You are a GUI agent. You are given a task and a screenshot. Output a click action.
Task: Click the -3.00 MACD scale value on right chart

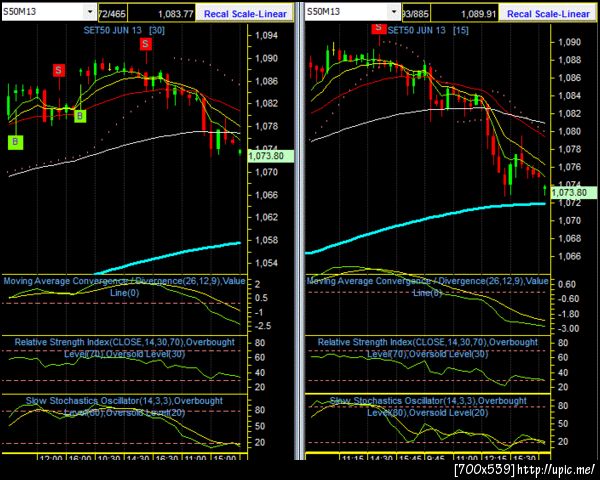pos(568,328)
